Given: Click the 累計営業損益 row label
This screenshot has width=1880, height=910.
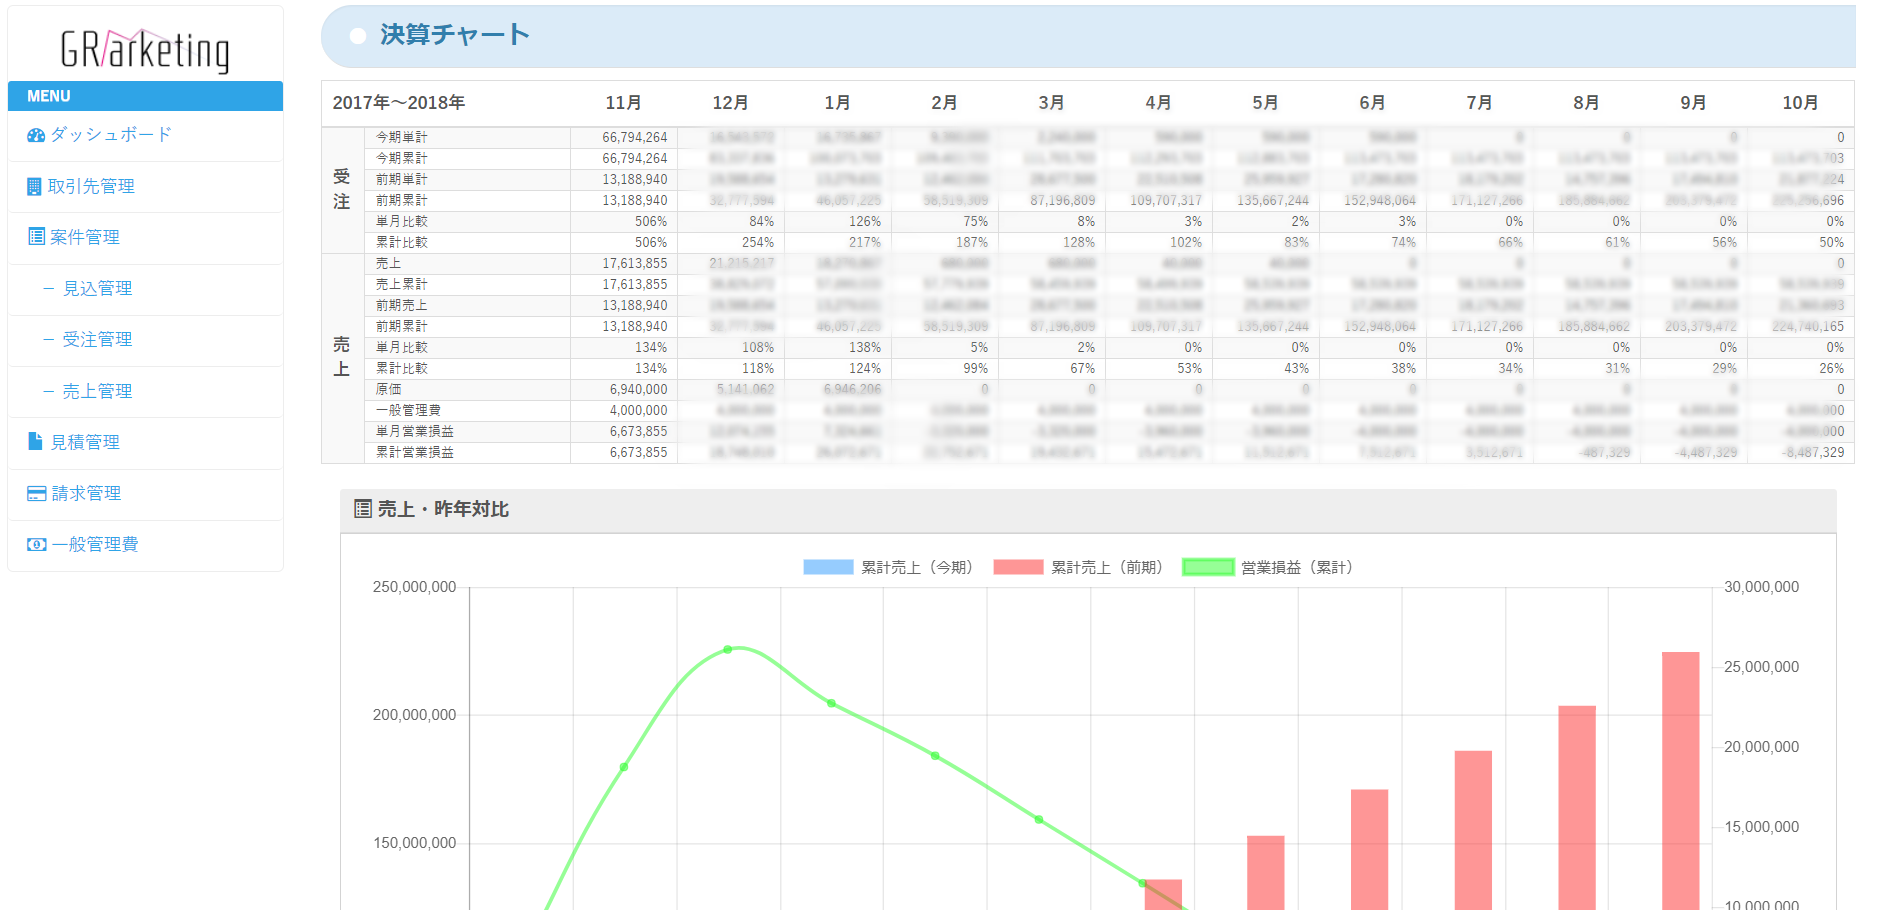Looking at the screenshot, I should (x=414, y=452).
